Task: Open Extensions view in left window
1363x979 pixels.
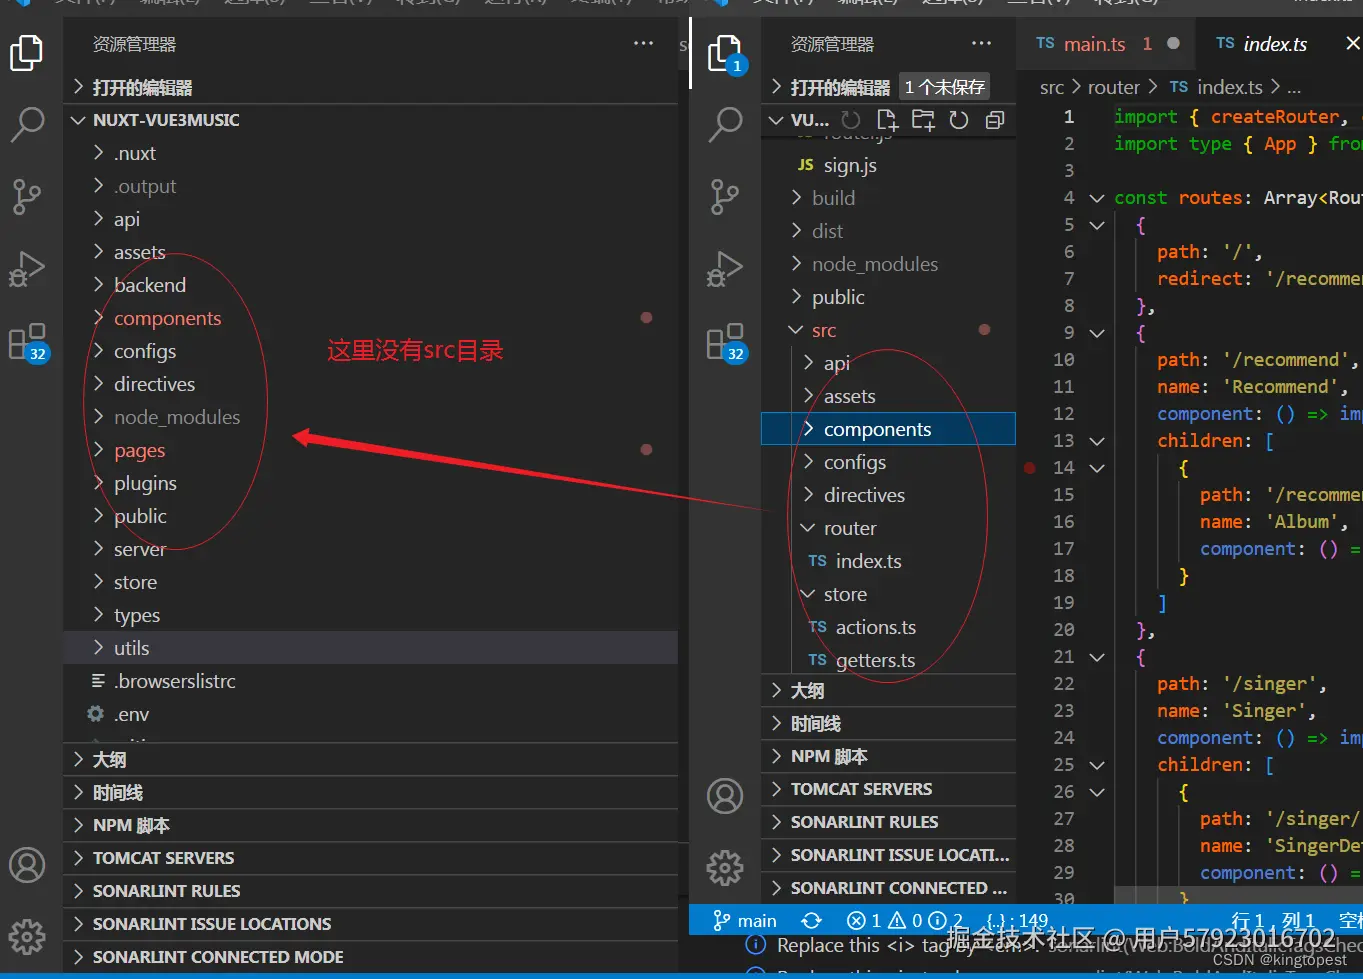Action: pos(27,342)
